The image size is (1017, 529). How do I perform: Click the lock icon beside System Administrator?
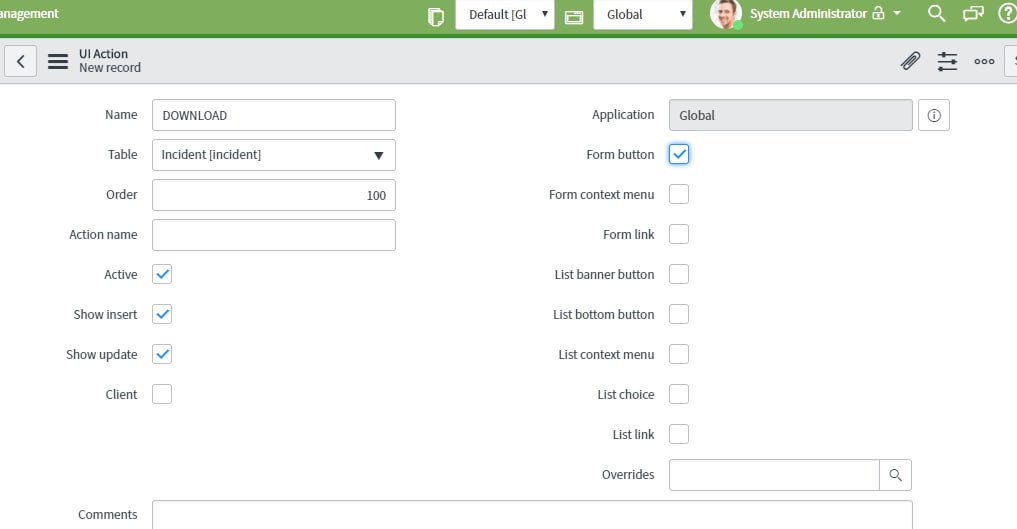[878, 13]
